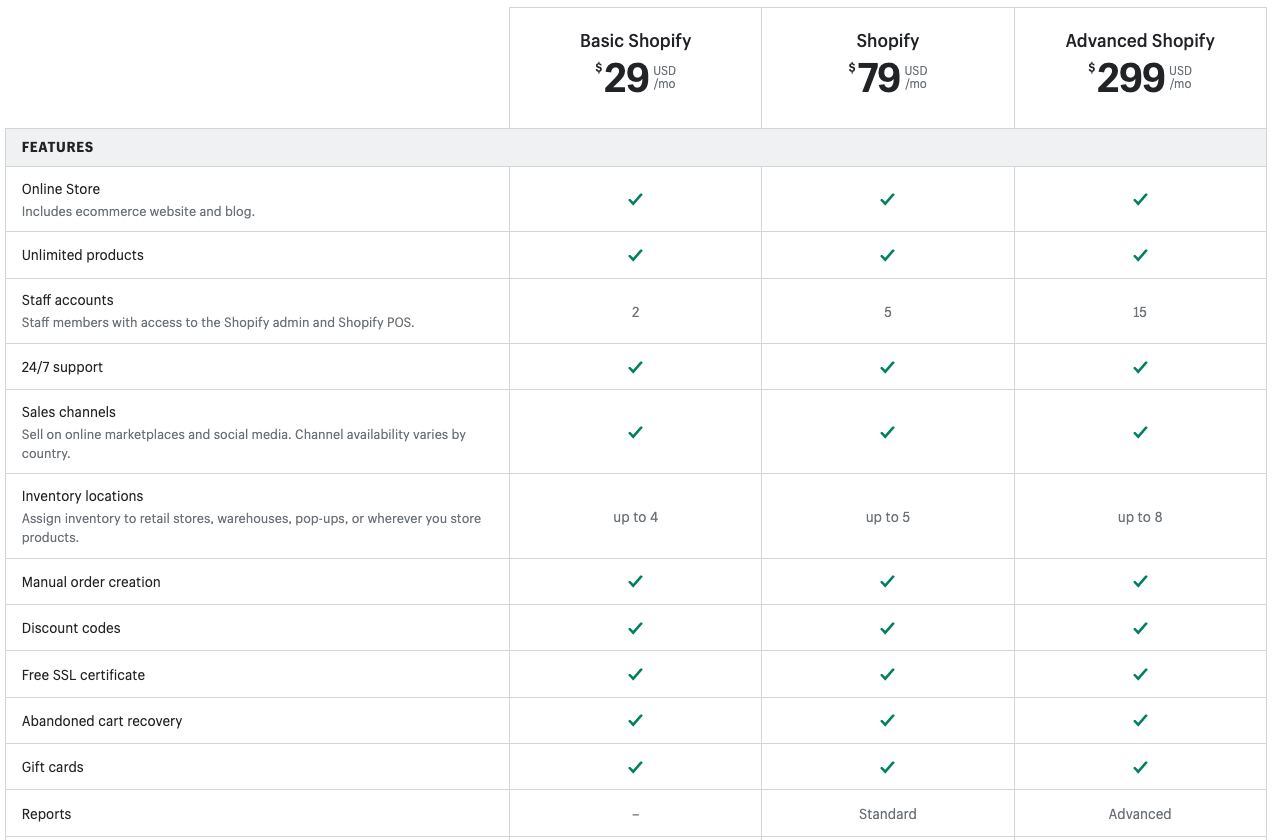
Task: Click Gift cards checkmark under Basic Shopify
Action: click(635, 767)
